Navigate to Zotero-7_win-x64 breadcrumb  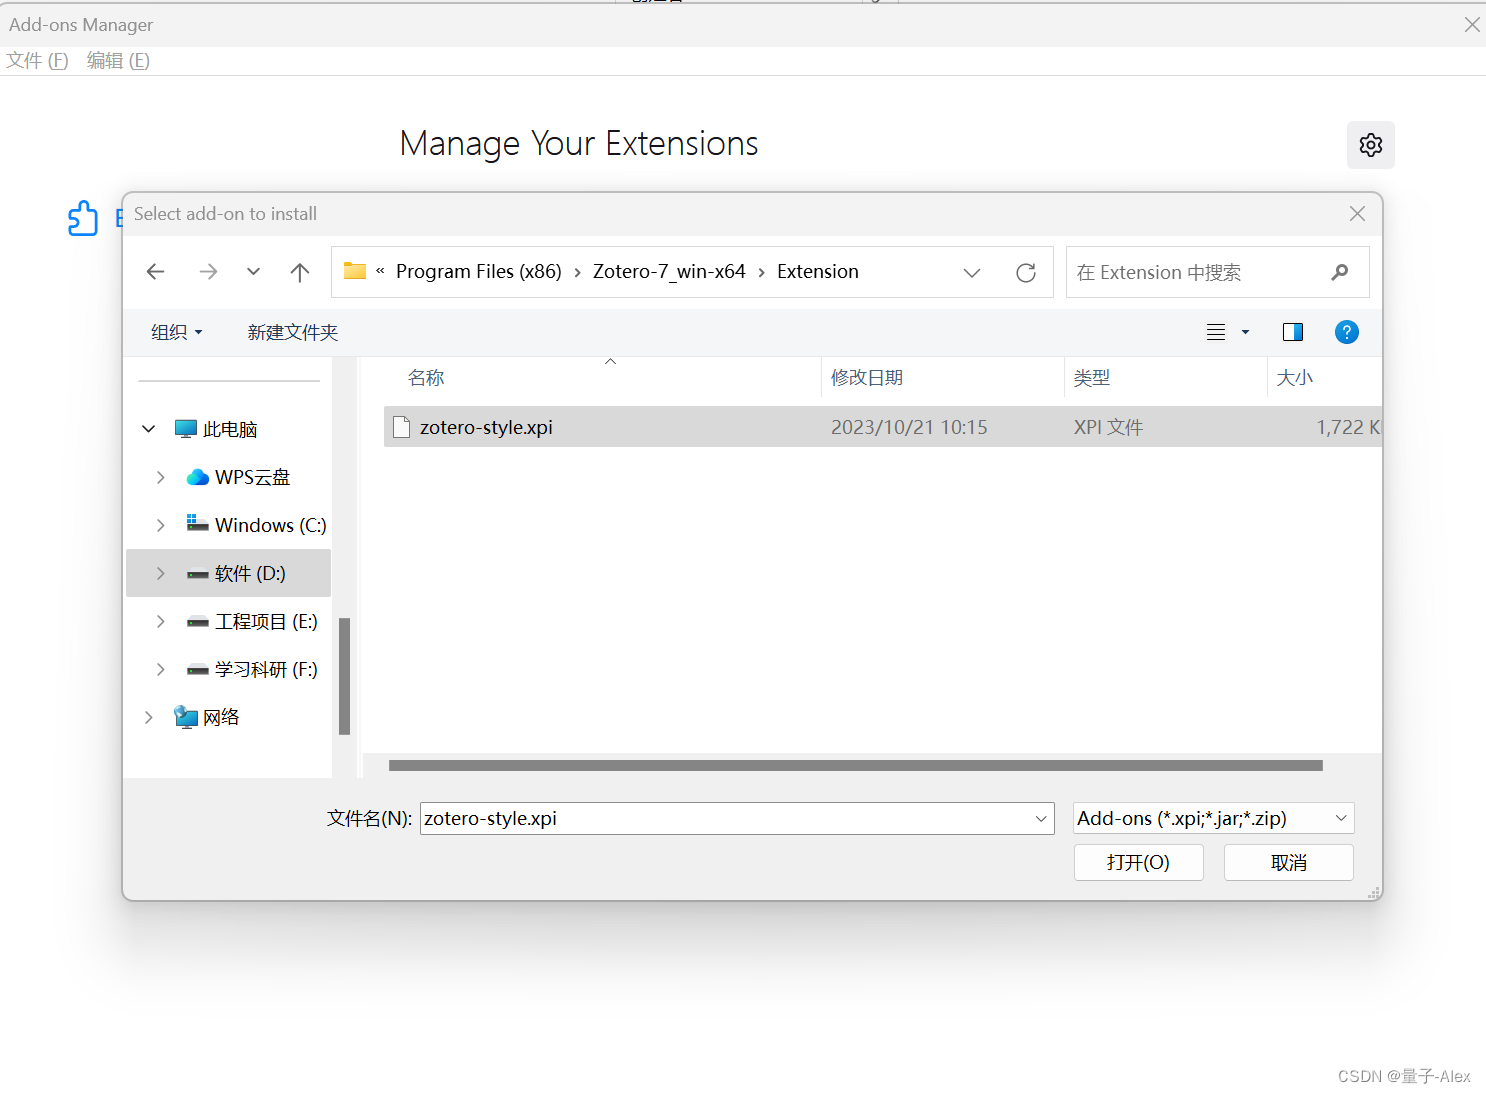pos(669,271)
